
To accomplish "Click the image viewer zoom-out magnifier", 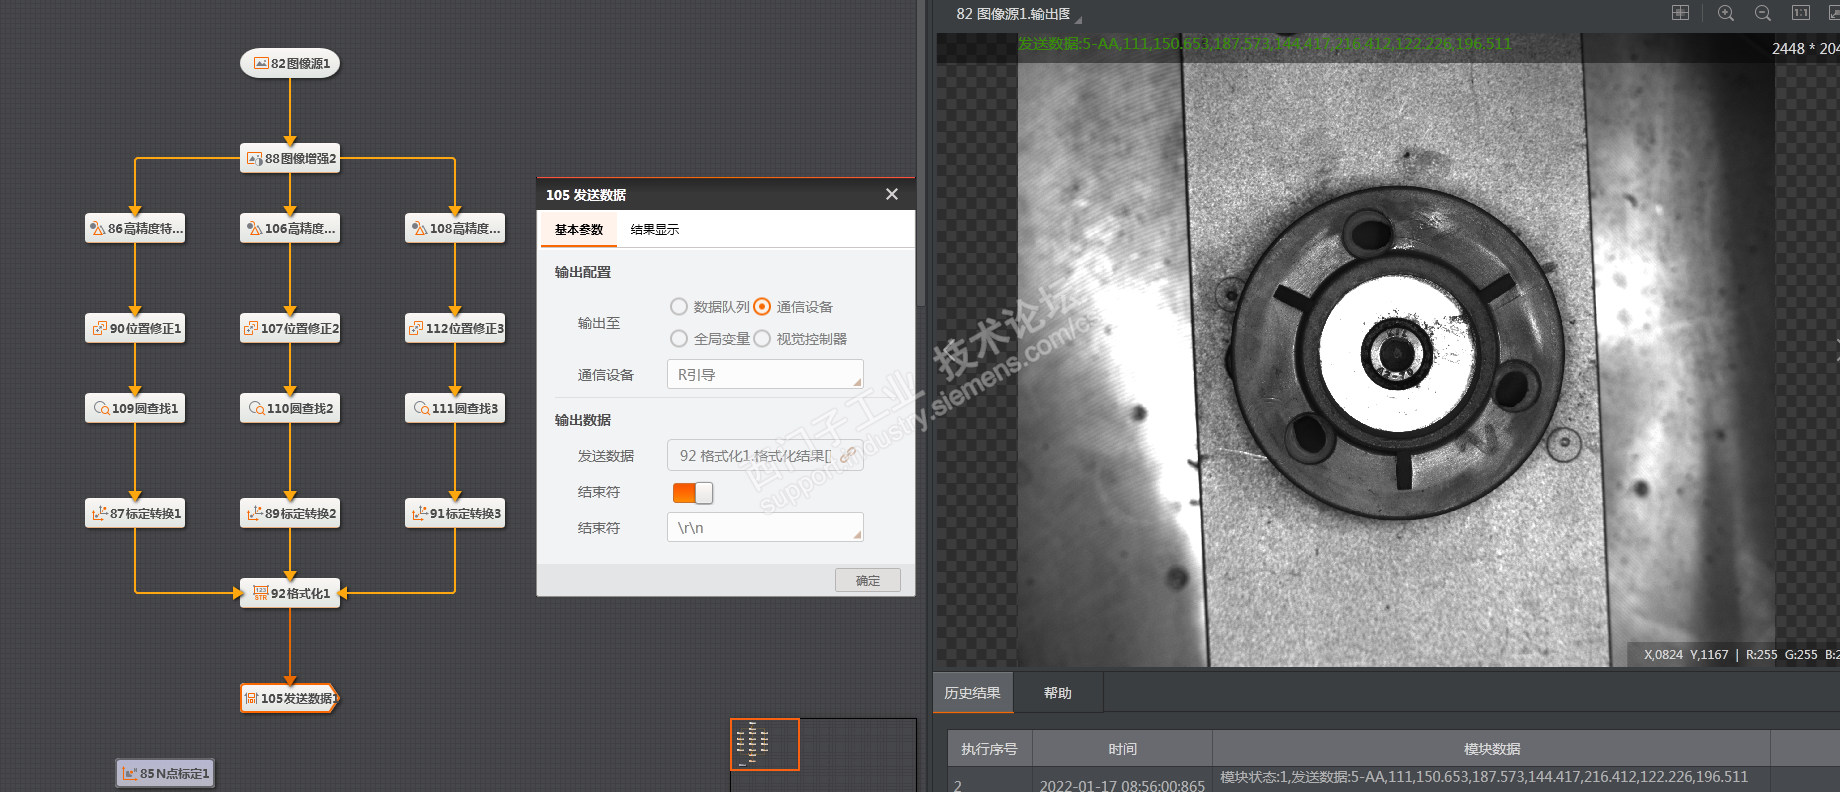I will [1763, 13].
